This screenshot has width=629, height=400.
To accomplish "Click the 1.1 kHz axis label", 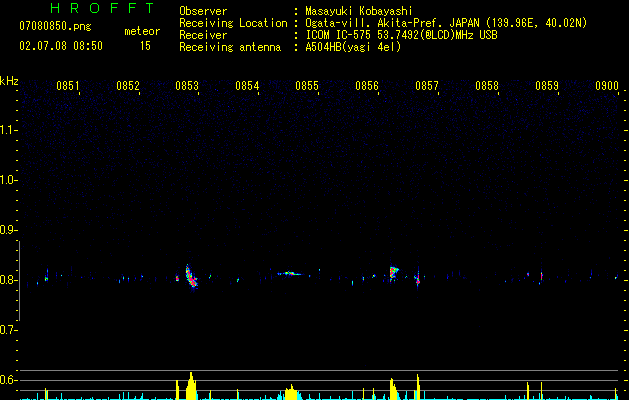I will [x=8, y=130].
